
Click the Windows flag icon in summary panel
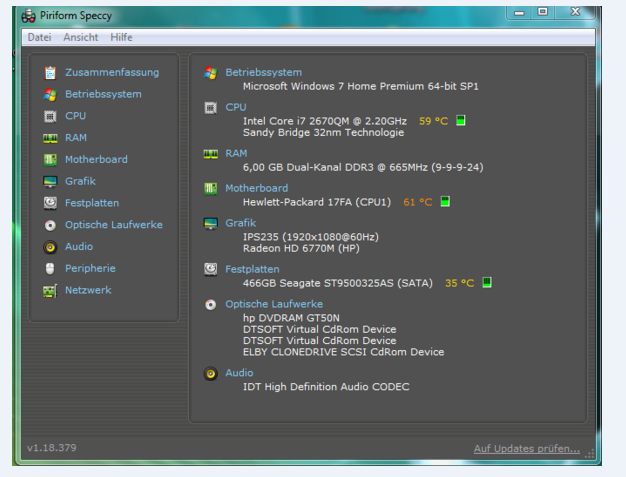pos(210,73)
